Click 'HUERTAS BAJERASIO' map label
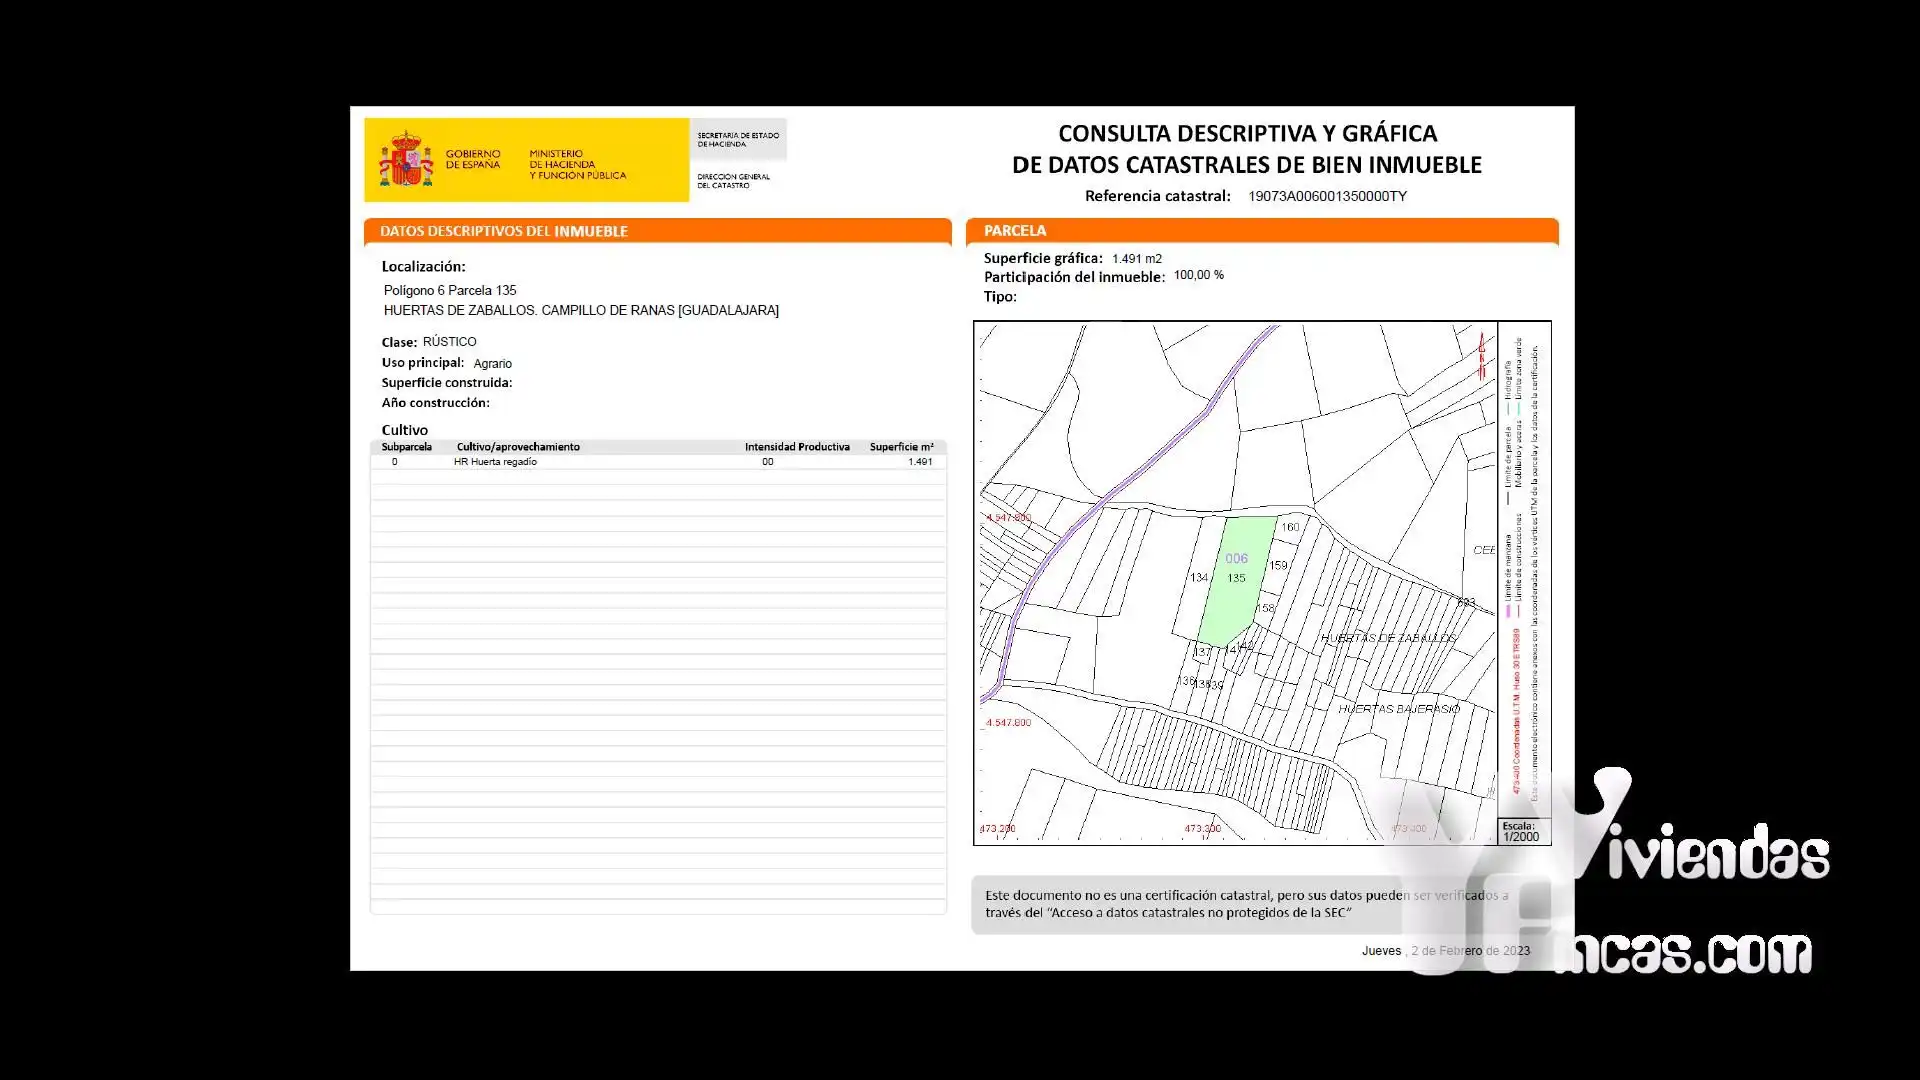Image resolution: width=1920 pixels, height=1080 pixels. [1399, 709]
